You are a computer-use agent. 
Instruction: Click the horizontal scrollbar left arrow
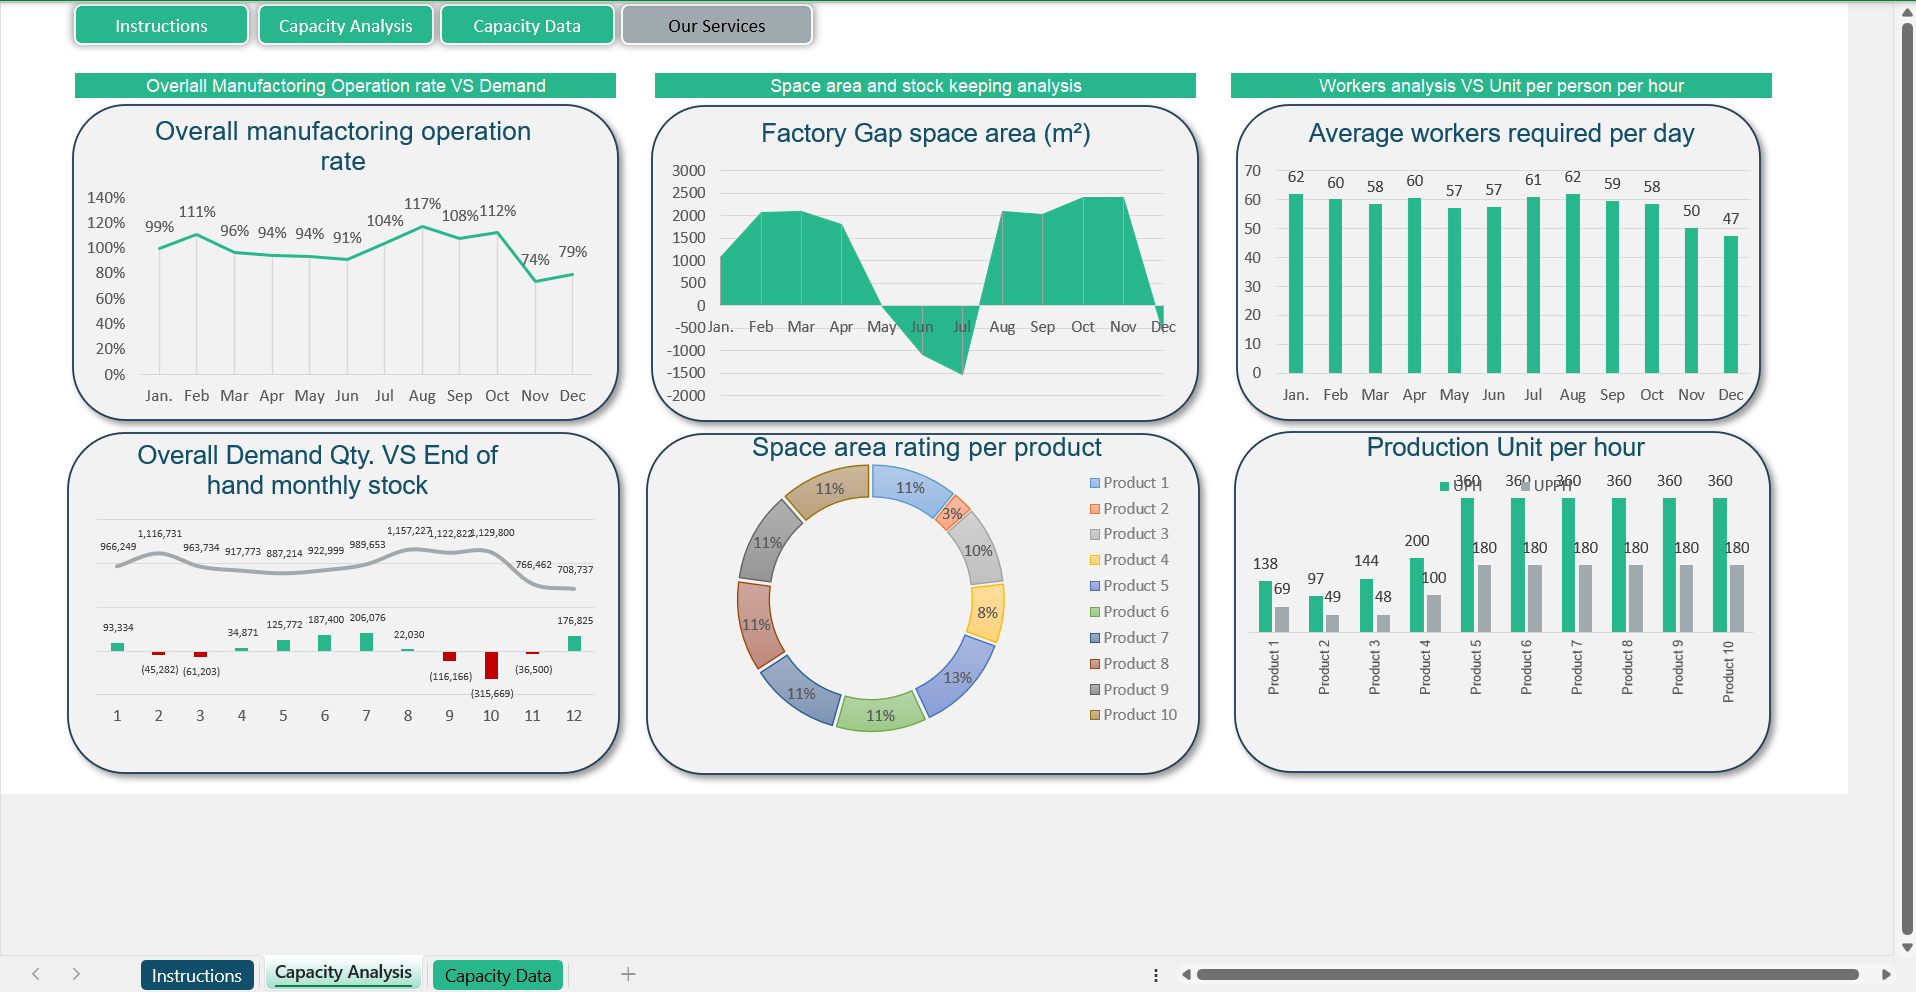click(x=1186, y=974)
